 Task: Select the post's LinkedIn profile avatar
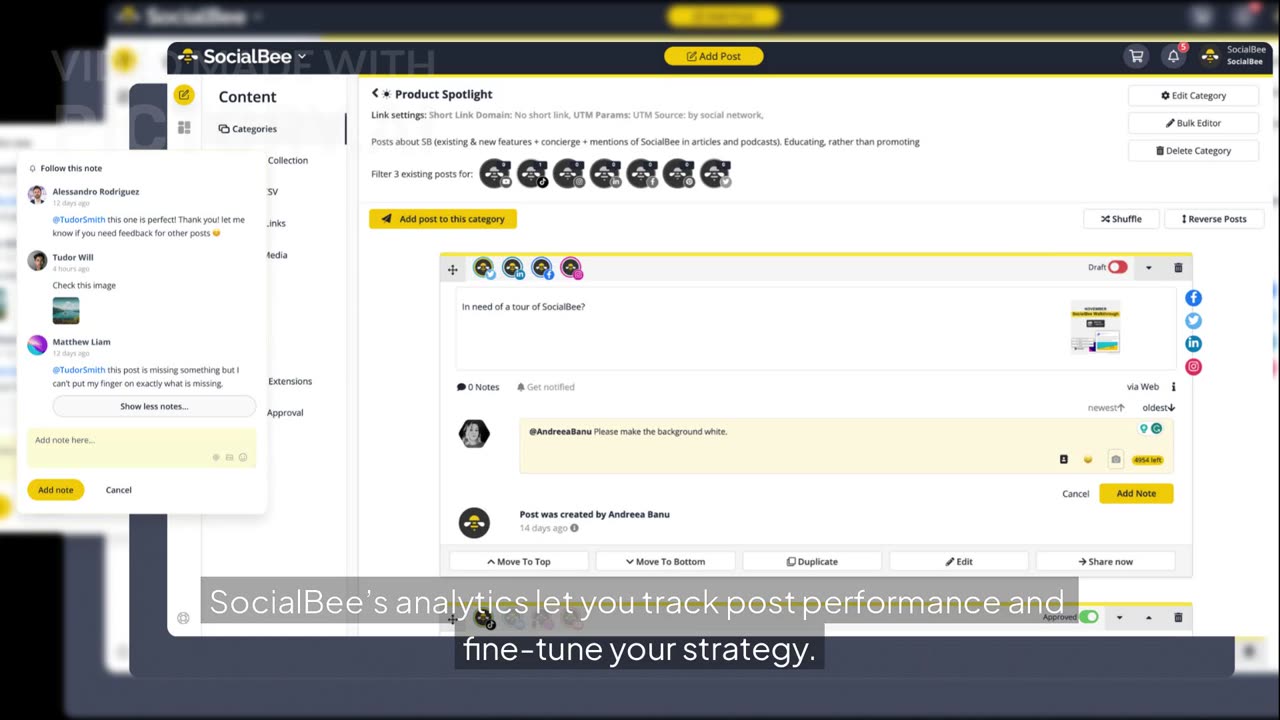tap(513, 268)
